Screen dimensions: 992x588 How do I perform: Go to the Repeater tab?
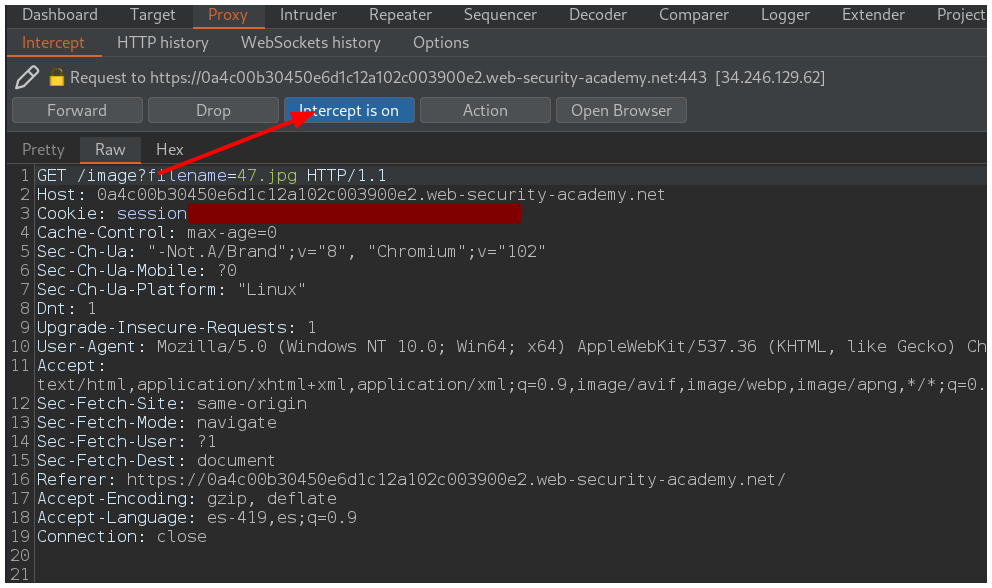point(400,14)
